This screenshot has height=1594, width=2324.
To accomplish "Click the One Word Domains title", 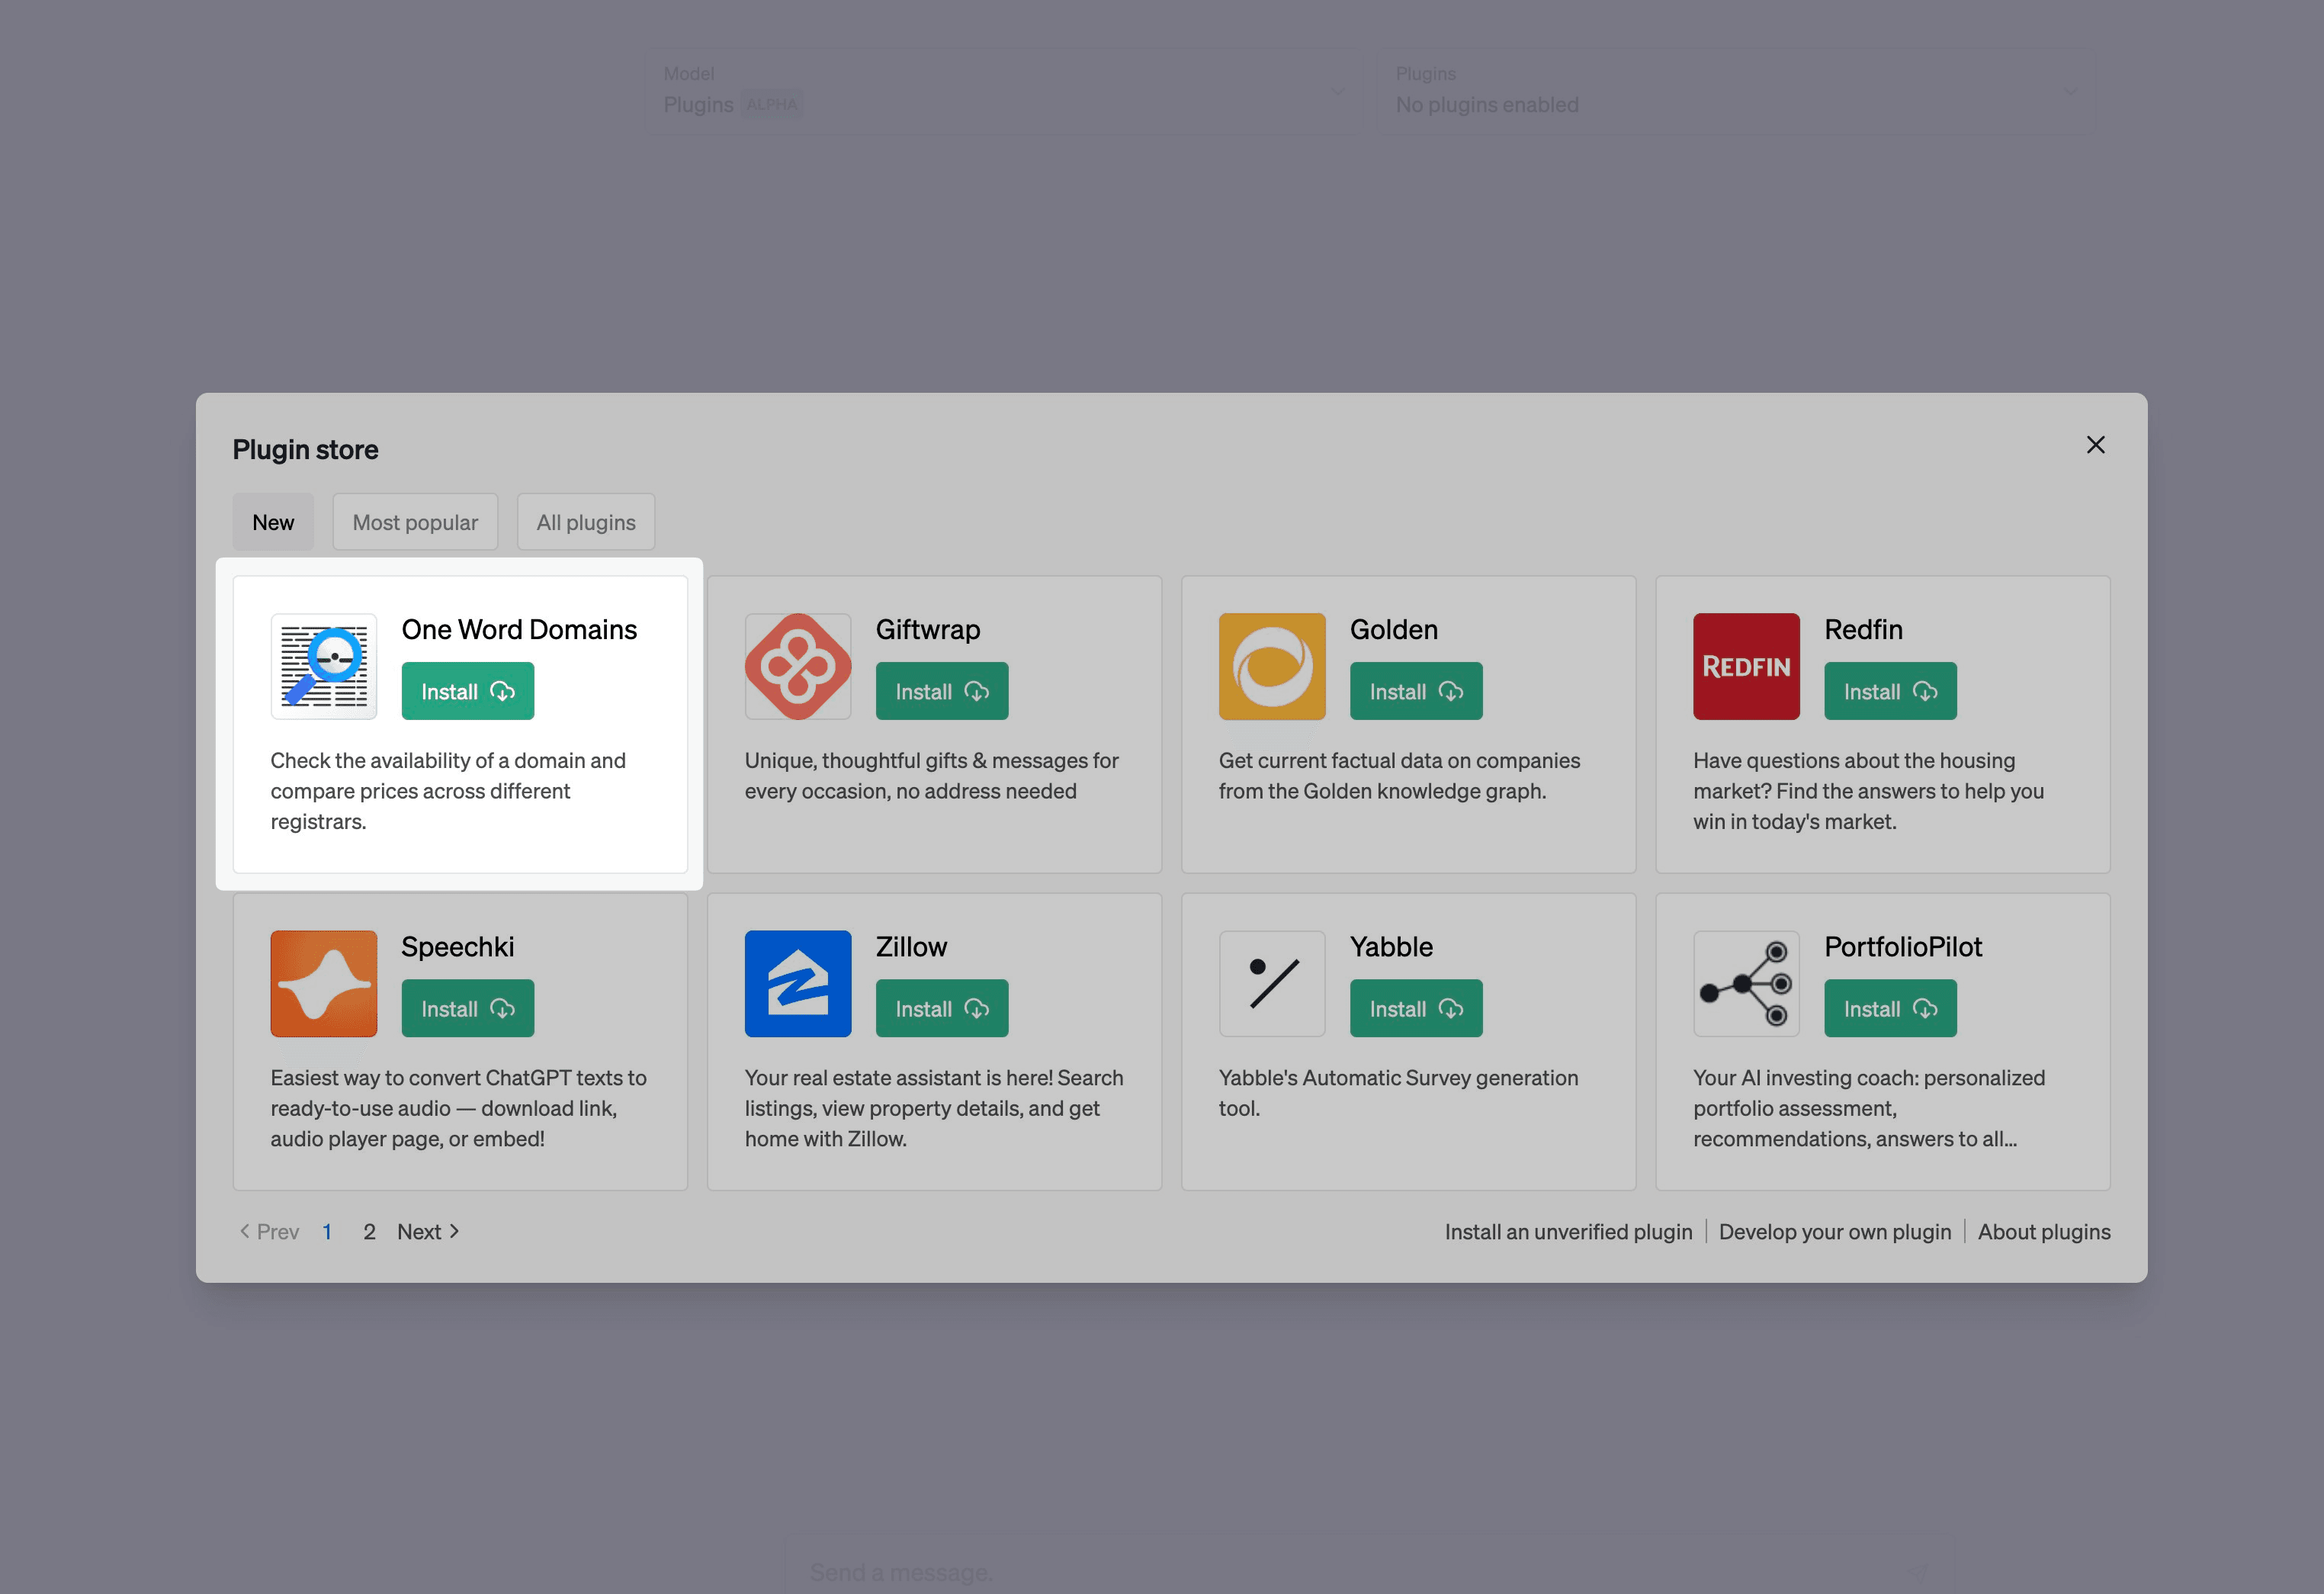I will pyautogui.click(x=519, y=629).
